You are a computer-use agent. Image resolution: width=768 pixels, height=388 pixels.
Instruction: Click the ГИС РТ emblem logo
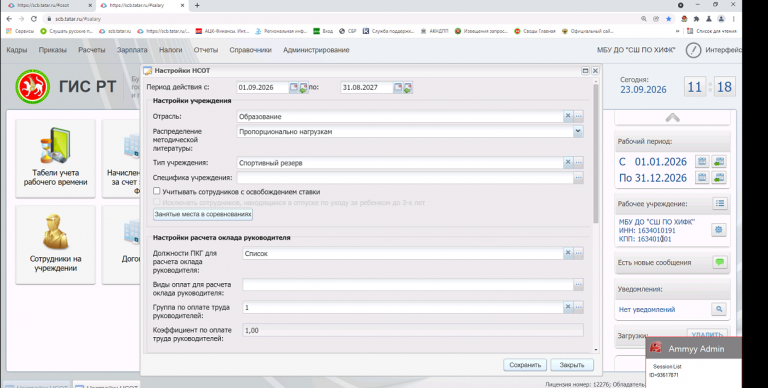point(32,87)
